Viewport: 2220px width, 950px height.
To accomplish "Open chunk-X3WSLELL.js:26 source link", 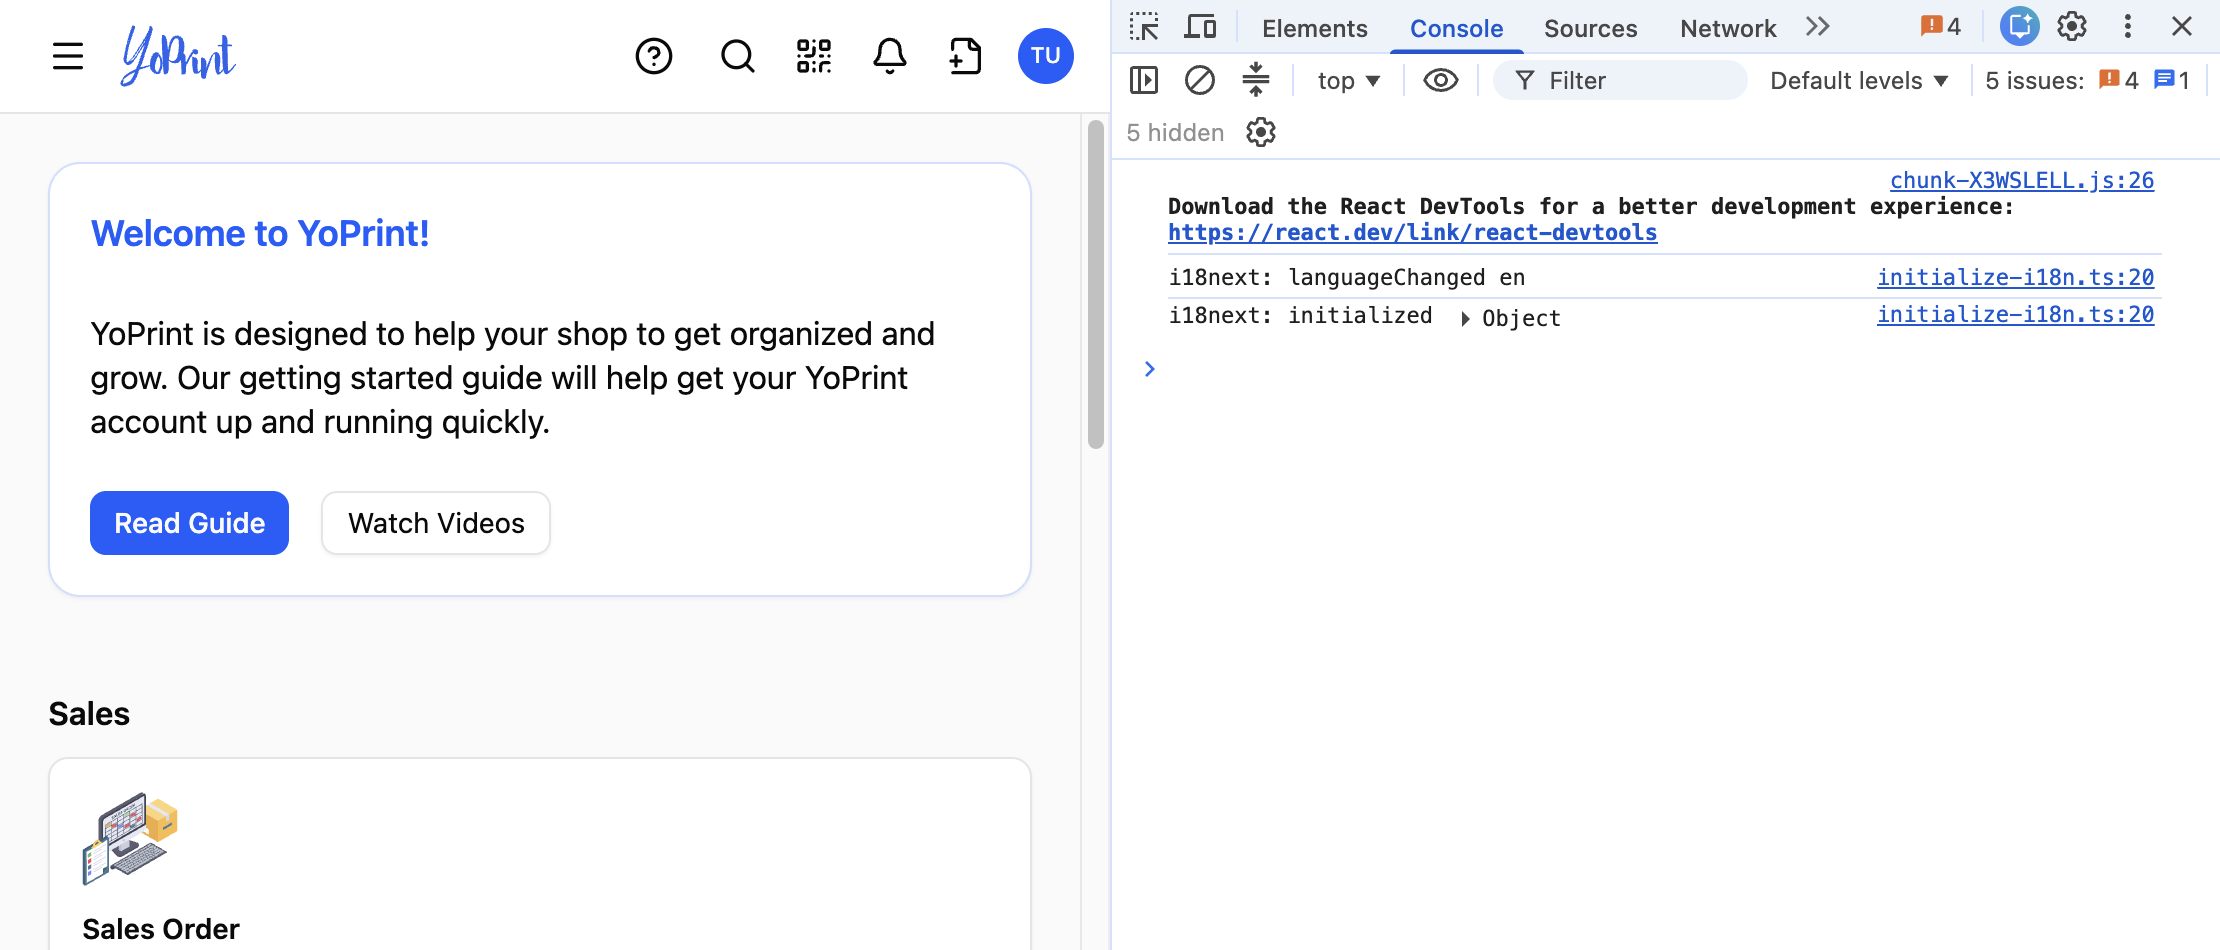I will click(2022, 180).
